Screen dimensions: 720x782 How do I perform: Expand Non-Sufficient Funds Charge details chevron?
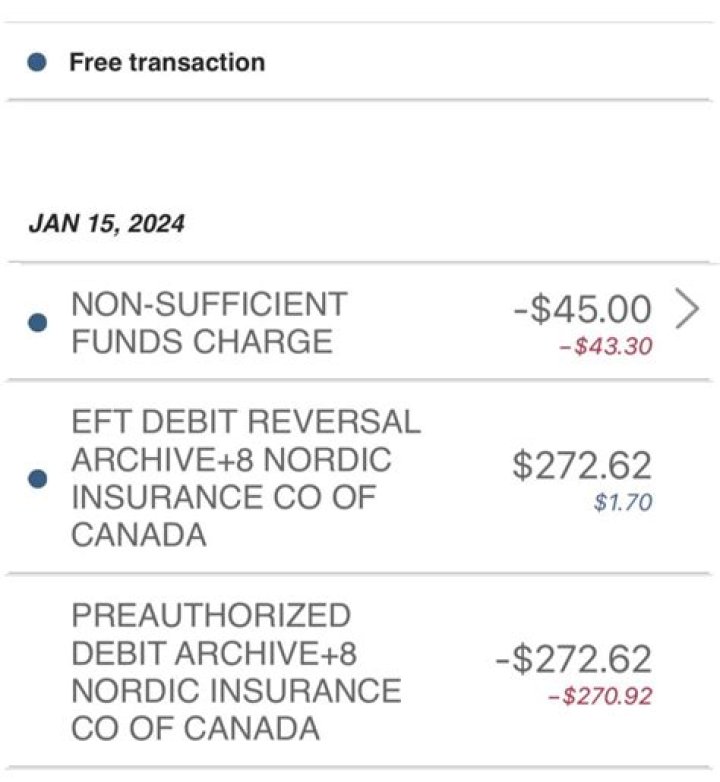coord(686,310)
